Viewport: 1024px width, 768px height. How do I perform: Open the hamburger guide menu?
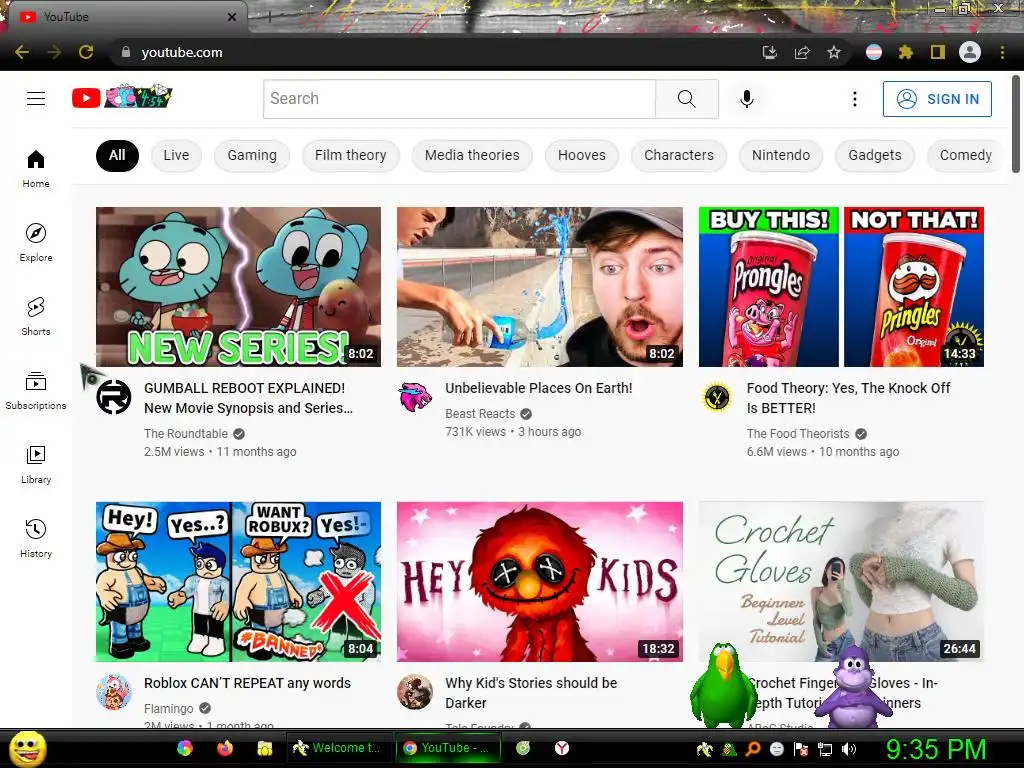click(36, 99)
